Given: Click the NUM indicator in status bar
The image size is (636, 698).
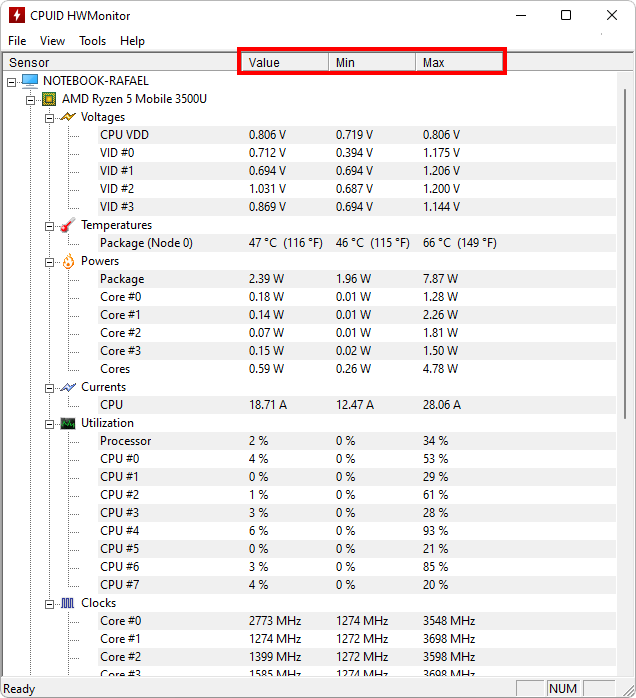Looking at the screenshot, I should click(x=563, y=689).
